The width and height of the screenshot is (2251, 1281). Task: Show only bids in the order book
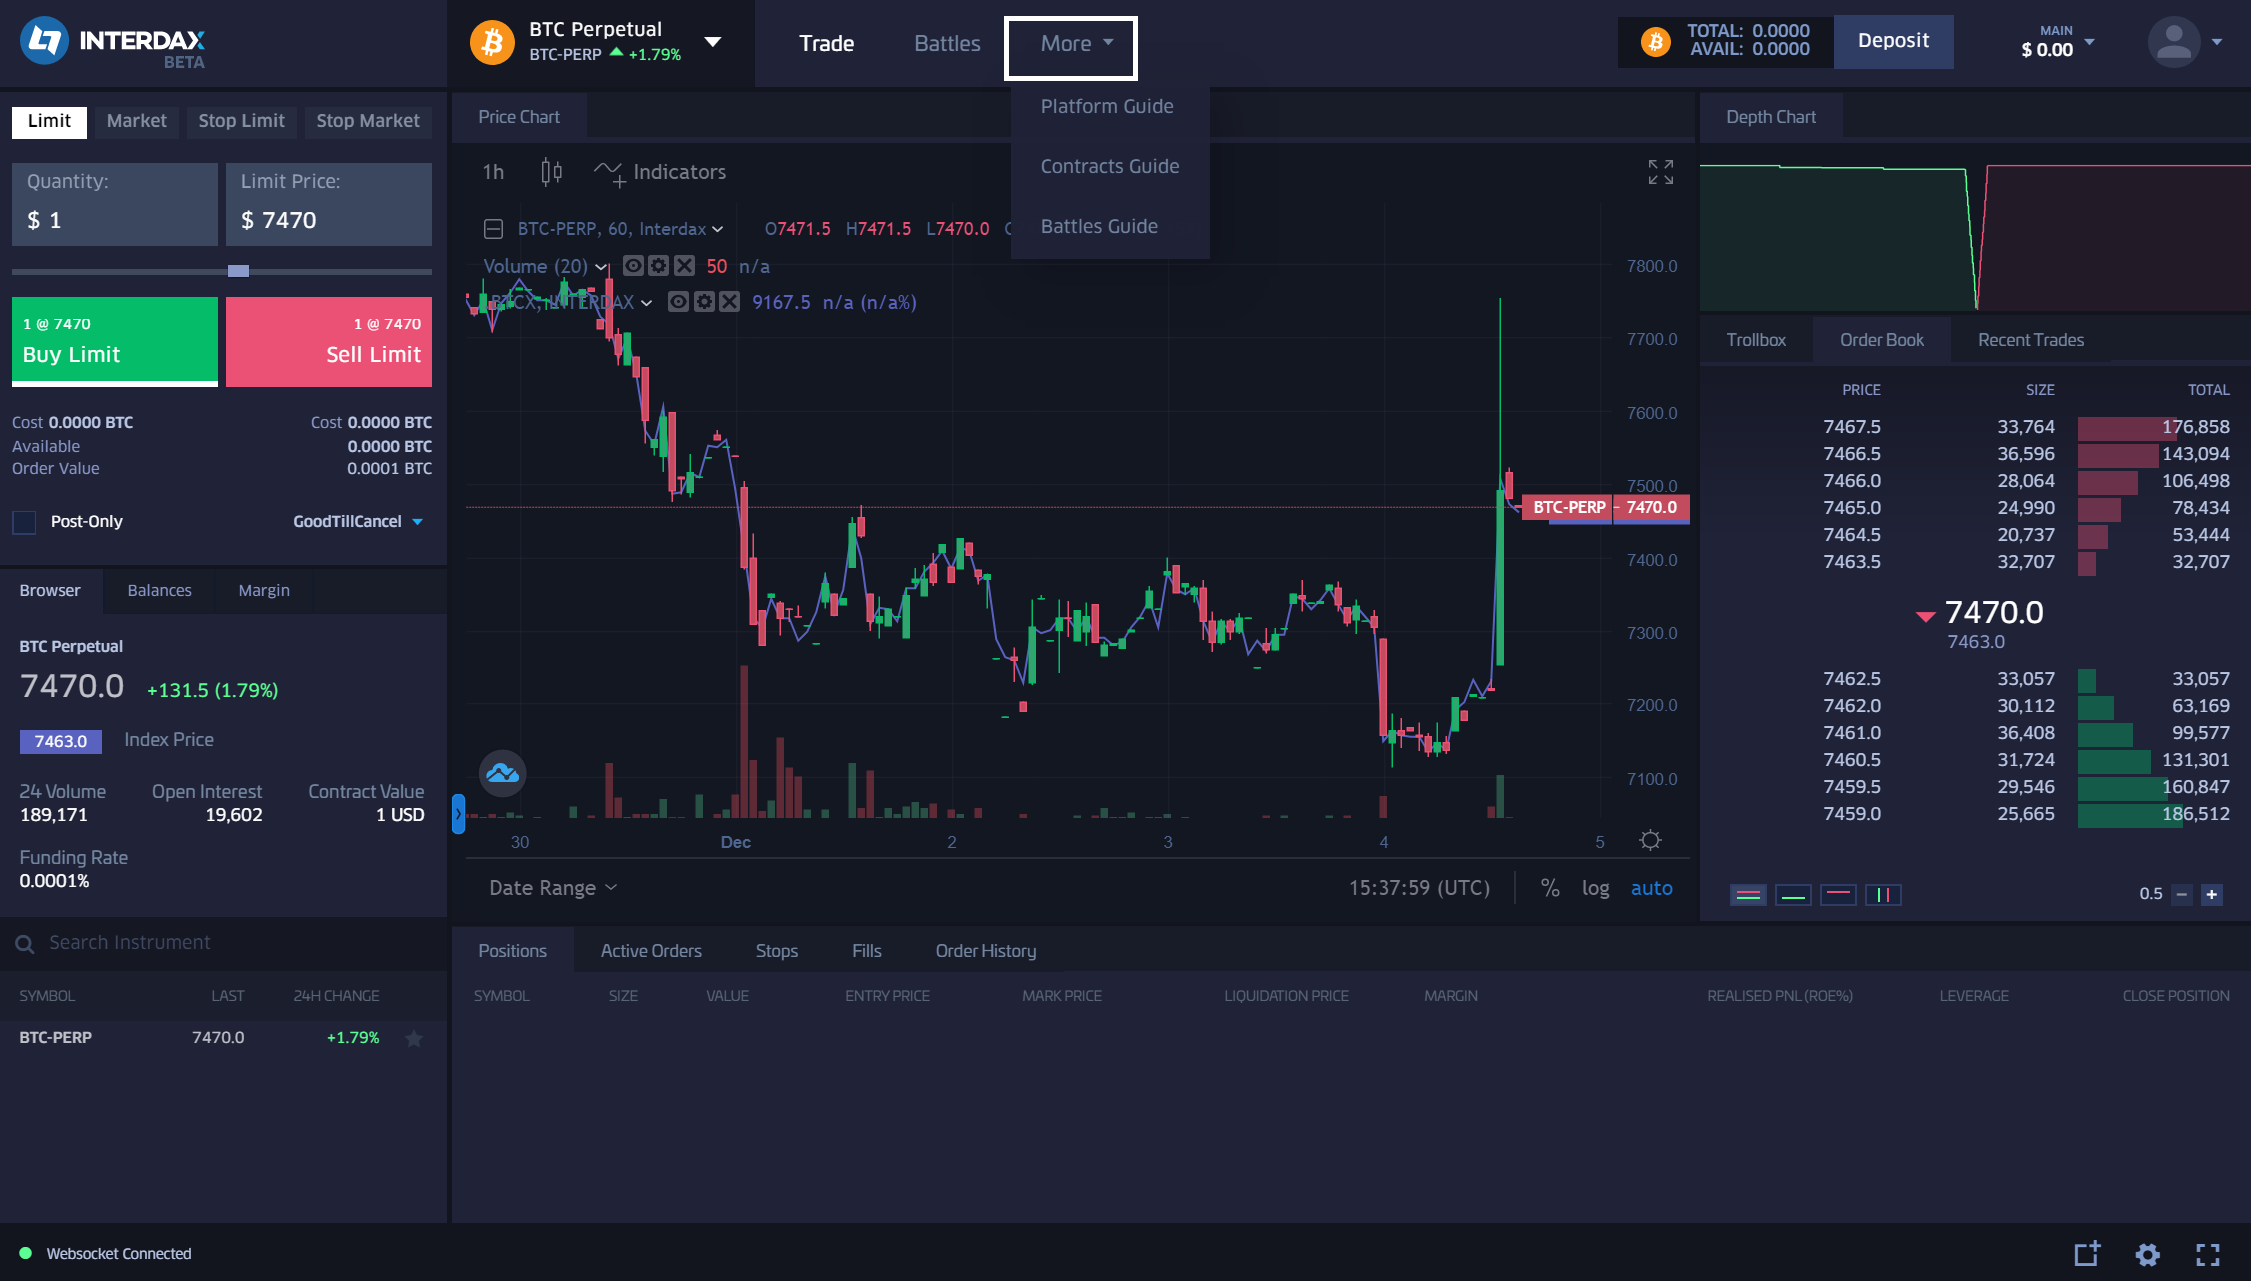1793,894
